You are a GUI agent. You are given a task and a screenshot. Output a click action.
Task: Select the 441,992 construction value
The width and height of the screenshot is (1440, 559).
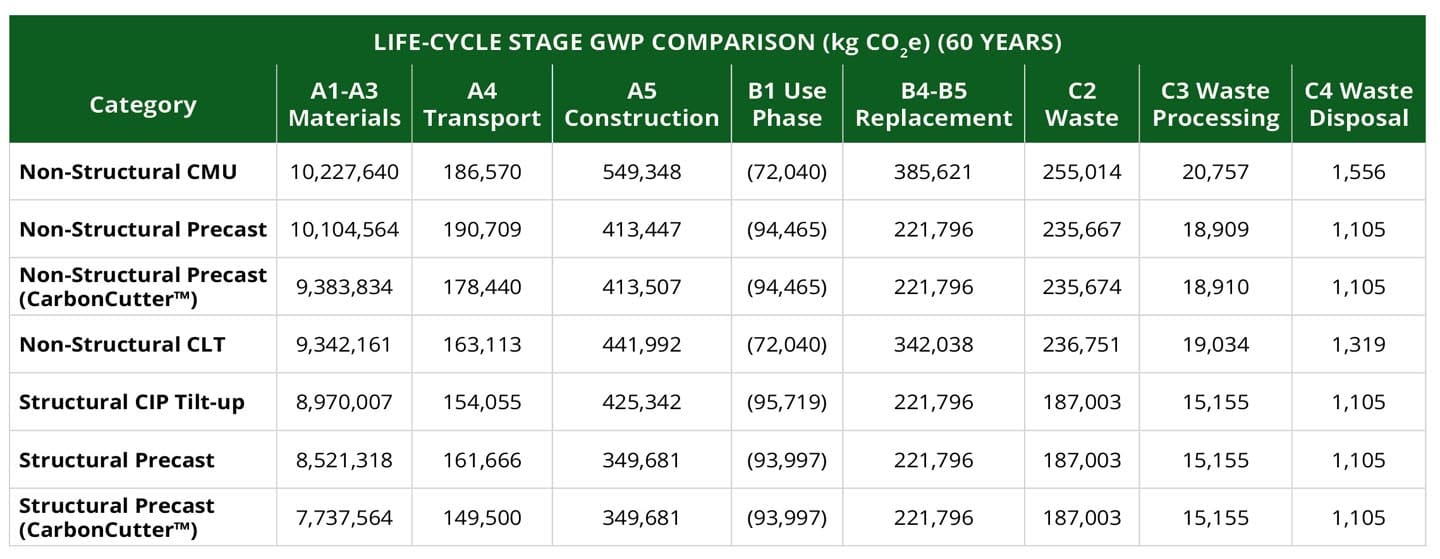coord(641,345)
